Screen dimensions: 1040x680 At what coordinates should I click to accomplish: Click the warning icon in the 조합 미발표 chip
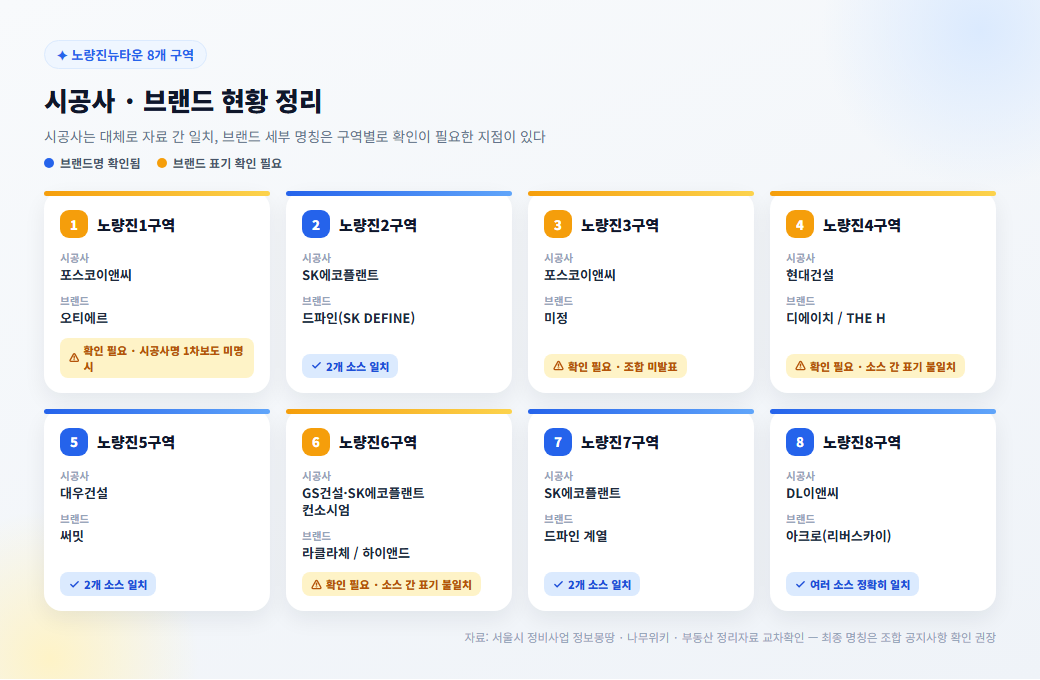pos(558,366)
